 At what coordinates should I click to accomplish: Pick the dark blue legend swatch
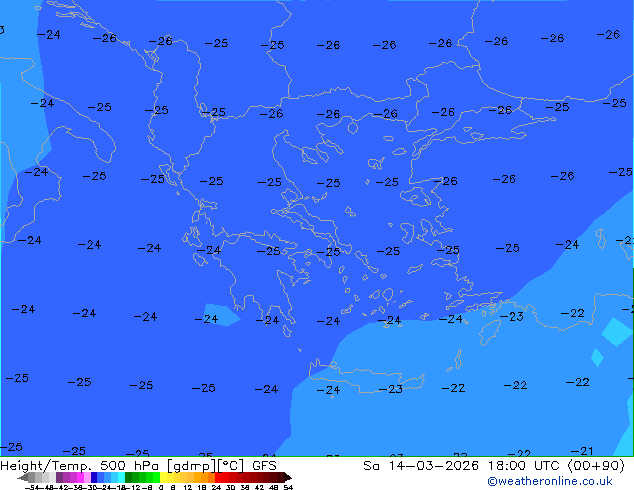(x=94, y=477)
